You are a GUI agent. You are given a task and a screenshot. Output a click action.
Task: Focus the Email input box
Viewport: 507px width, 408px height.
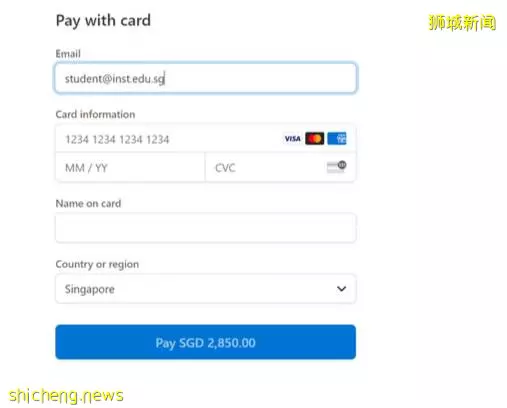205,78
